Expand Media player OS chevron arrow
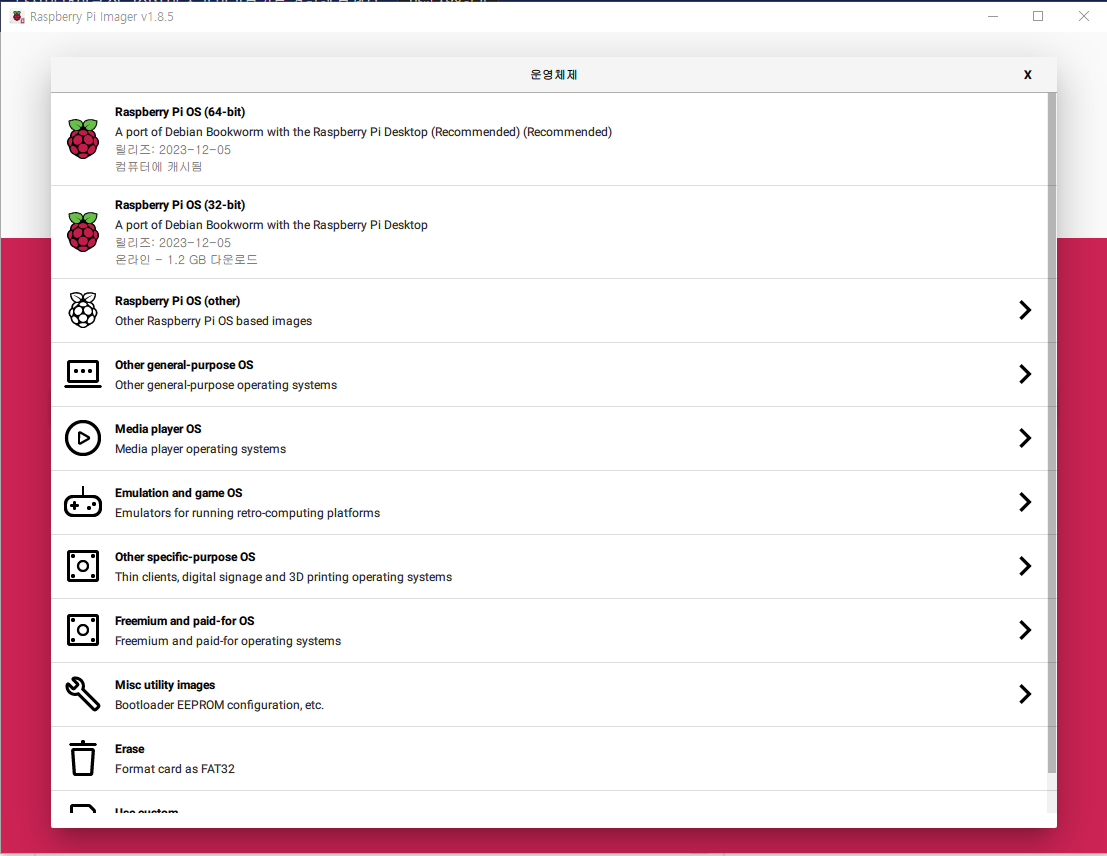The width and height of the screenshot is (1107, 856). point(1025,438)
